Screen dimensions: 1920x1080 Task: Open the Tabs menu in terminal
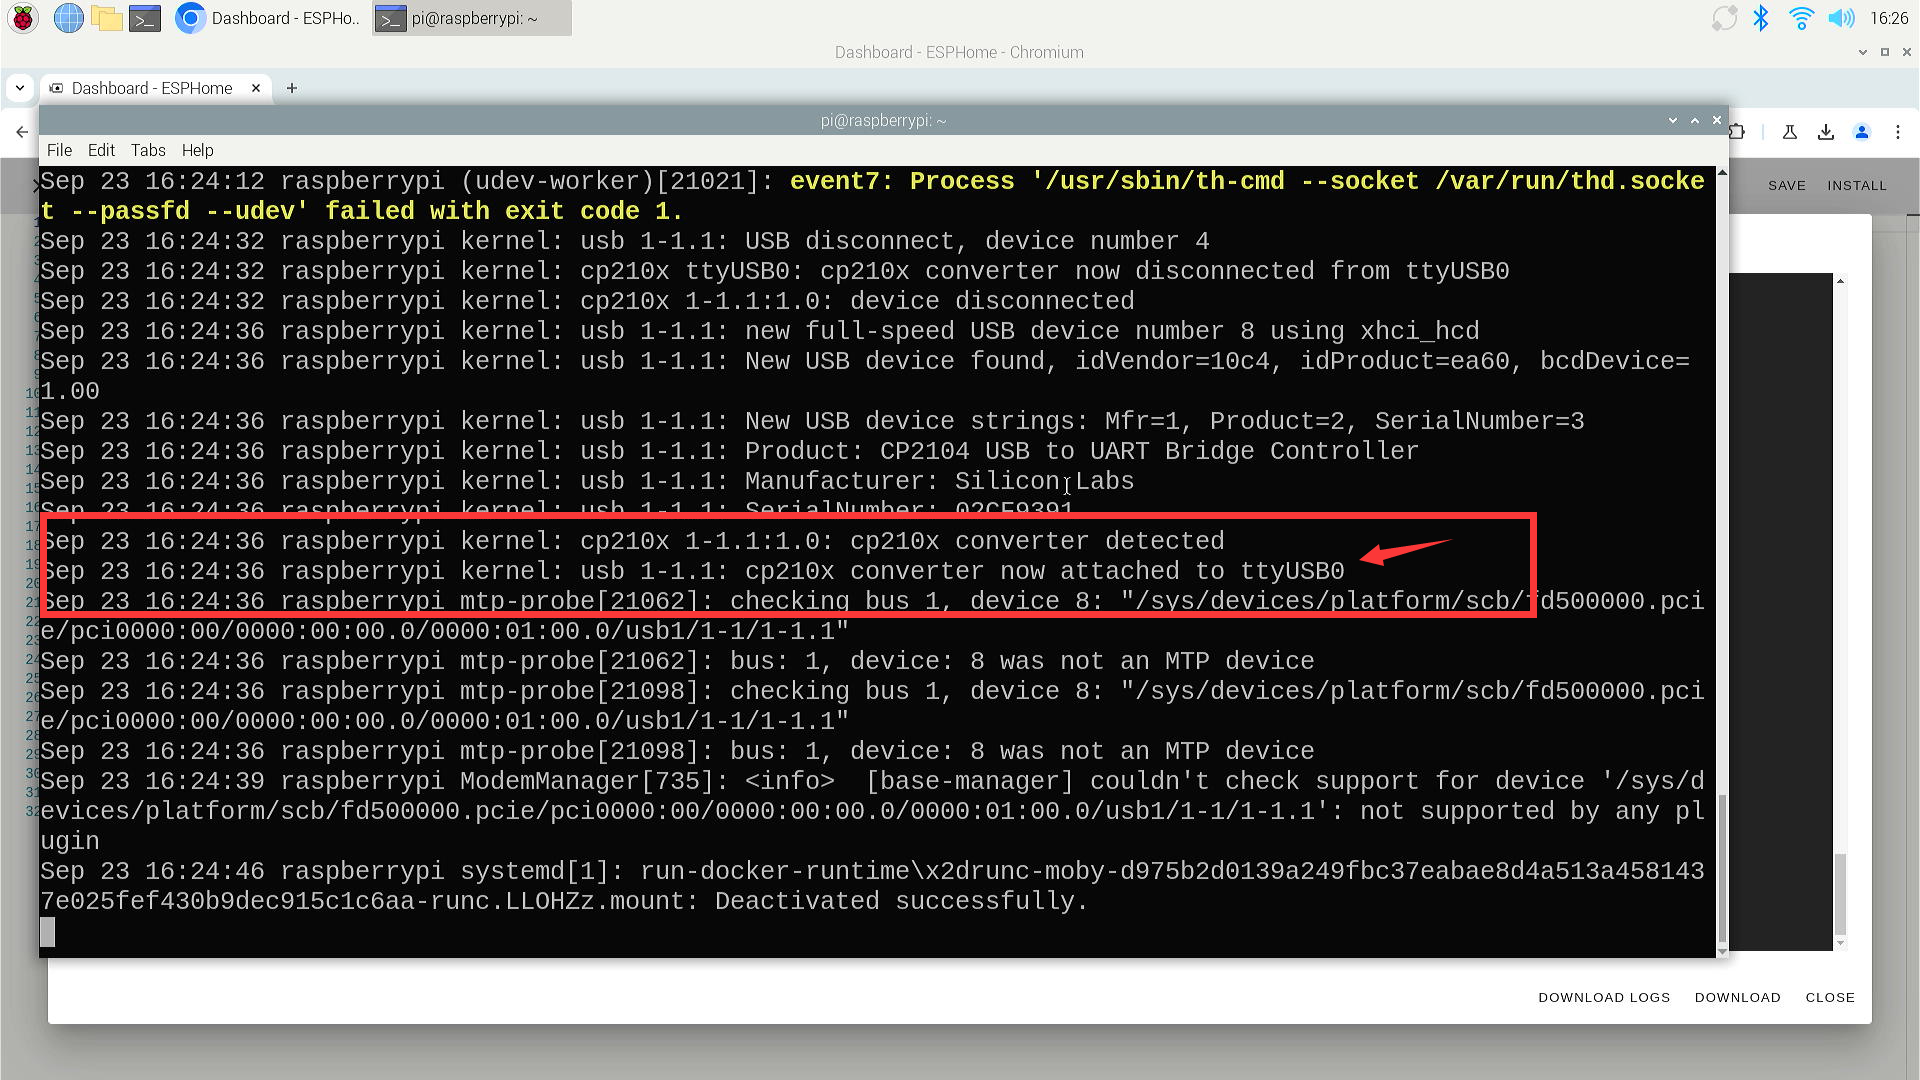[x=145, y=149]
